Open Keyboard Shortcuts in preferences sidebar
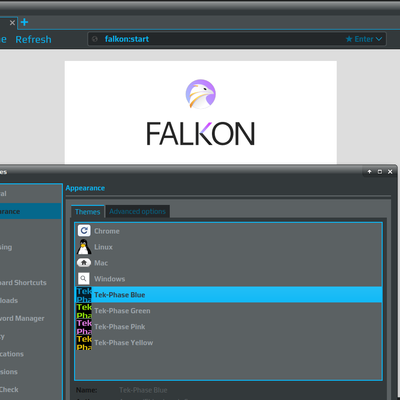Image resolution: width=400 pixels, height=400 pixels. point(31,283)
